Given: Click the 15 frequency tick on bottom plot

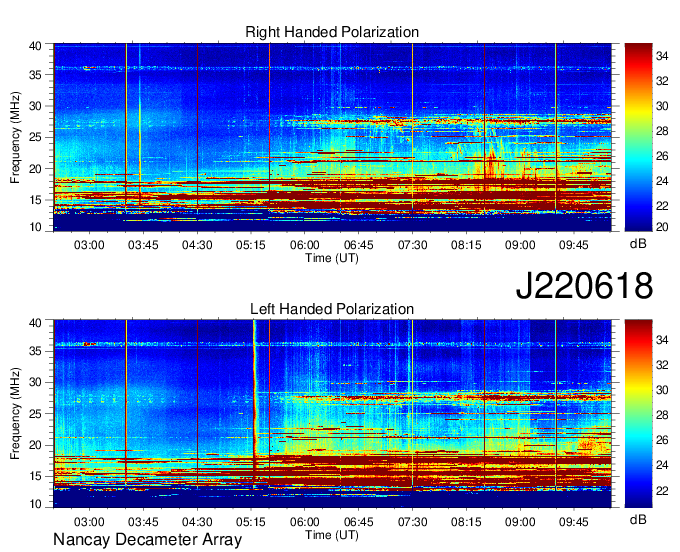Looking at the screenshot, I should [35, 476].
